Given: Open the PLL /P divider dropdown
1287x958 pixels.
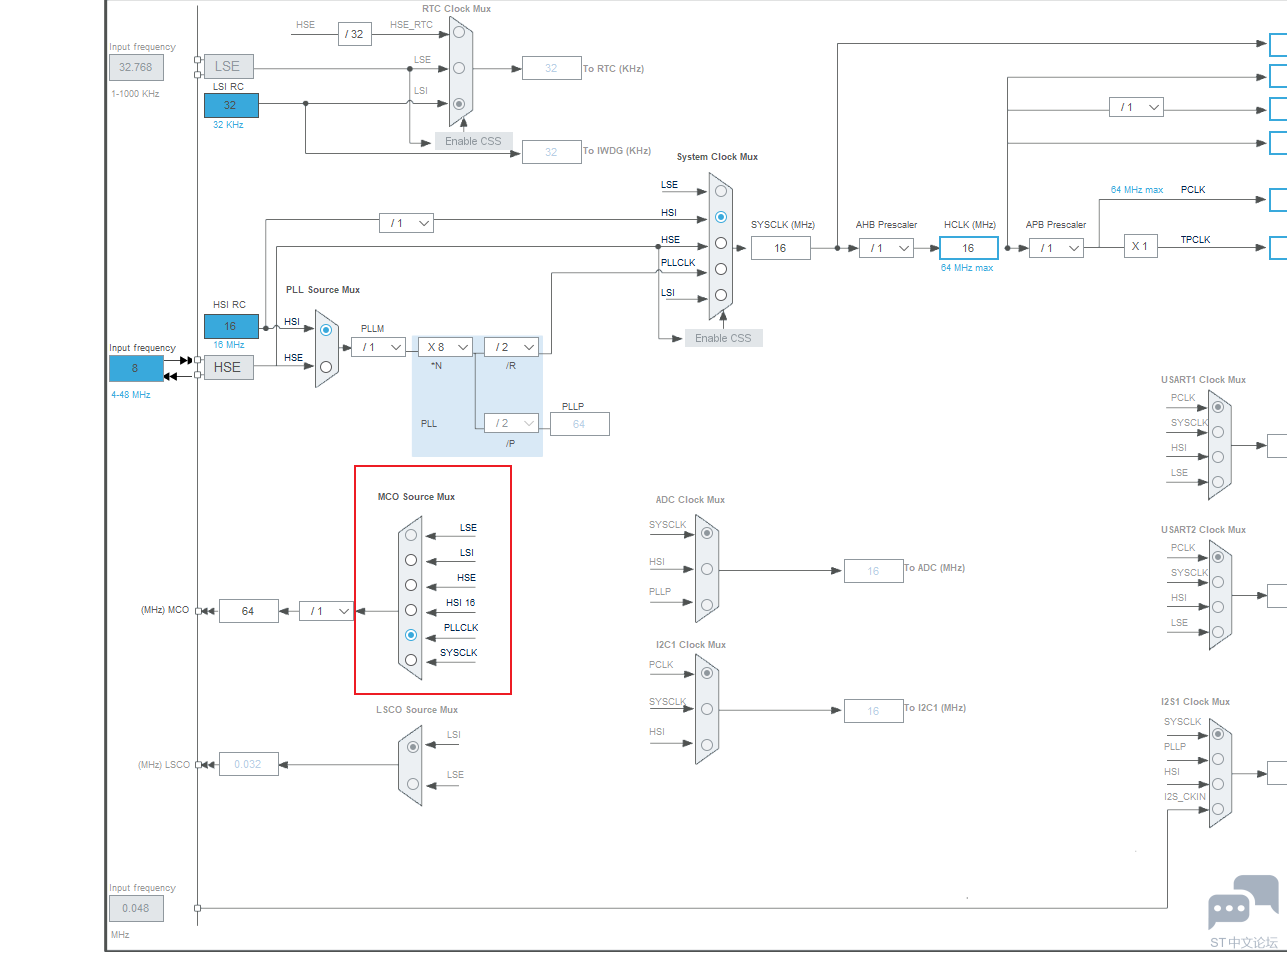Looking at the screenshot, I should [x=512, y=423].
